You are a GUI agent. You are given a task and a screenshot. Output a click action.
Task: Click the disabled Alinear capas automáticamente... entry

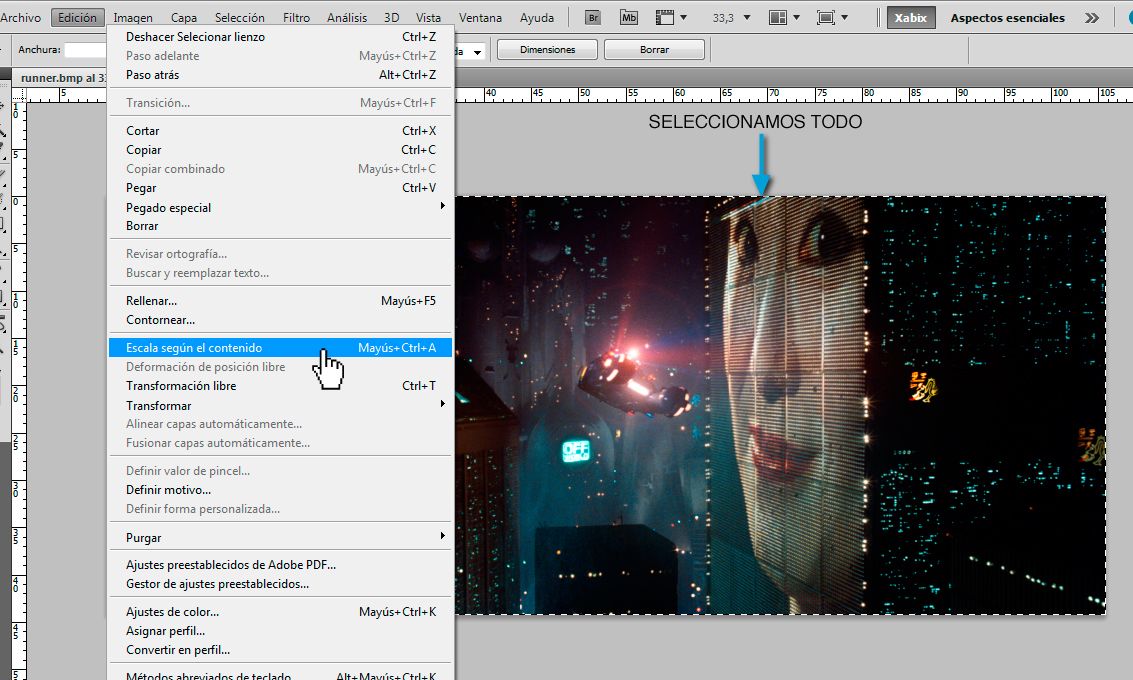coord(280,424)
